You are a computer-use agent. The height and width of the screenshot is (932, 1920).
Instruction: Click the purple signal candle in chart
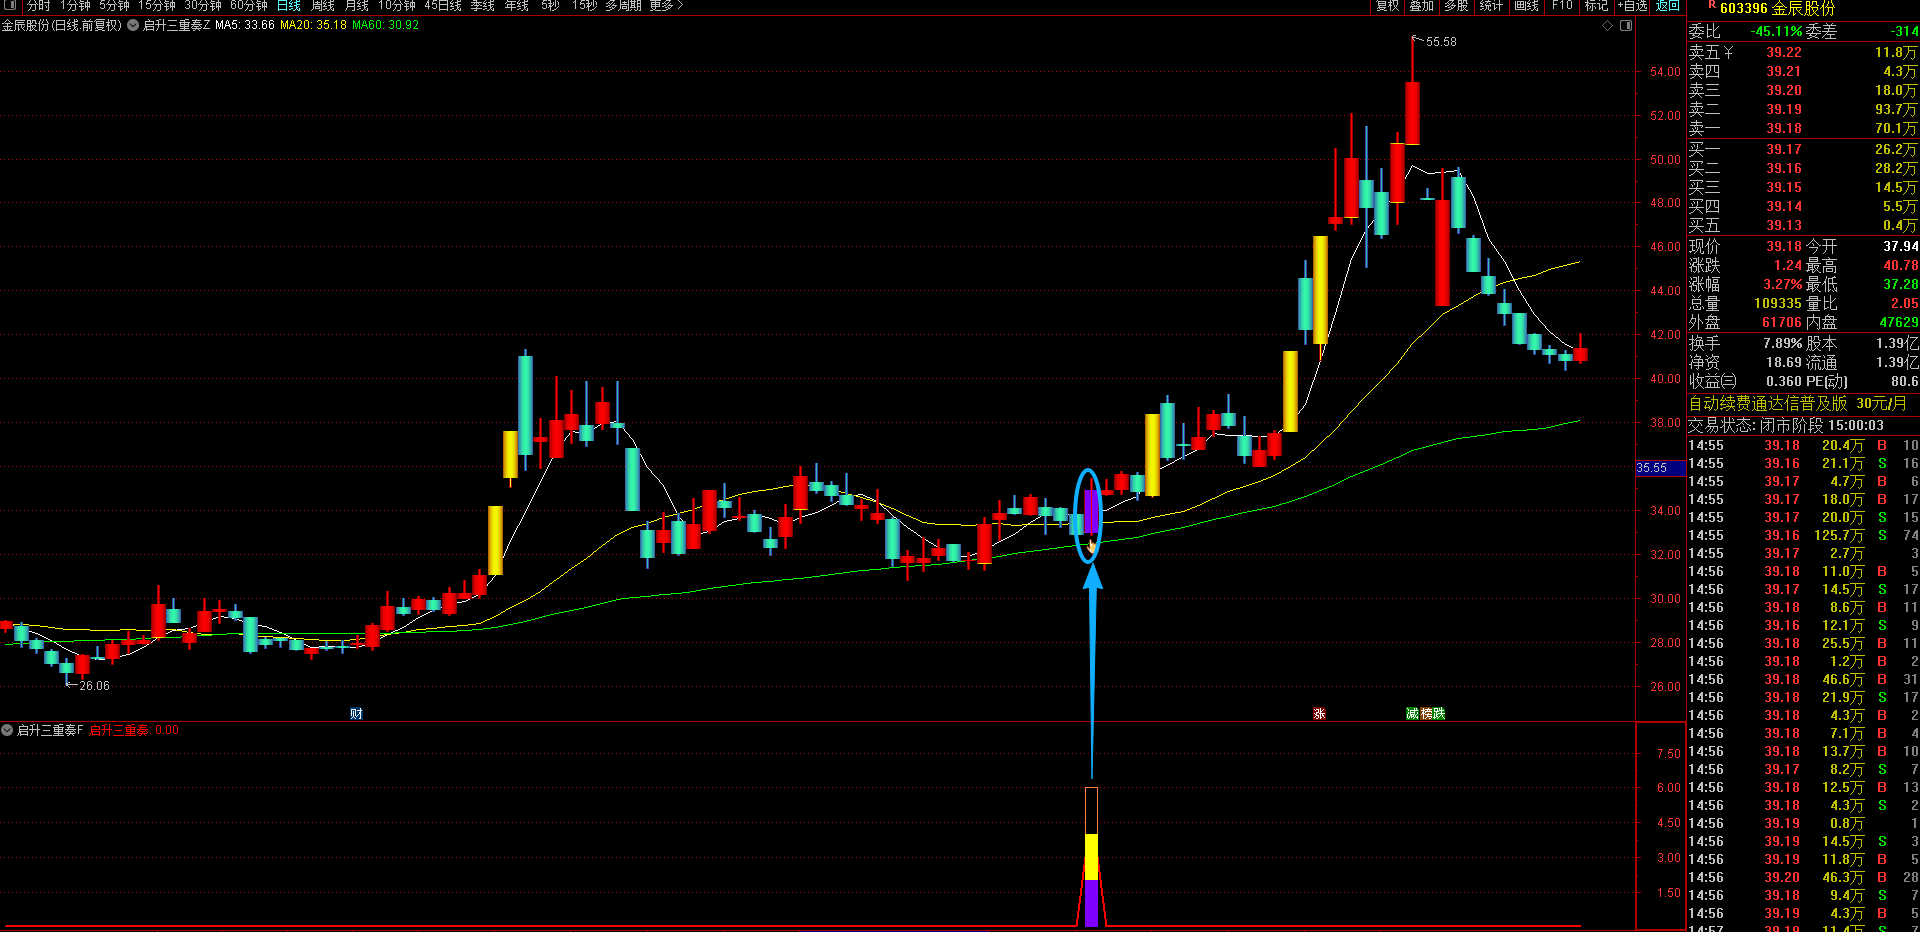pyautogui.click(x=1091, y=512)
